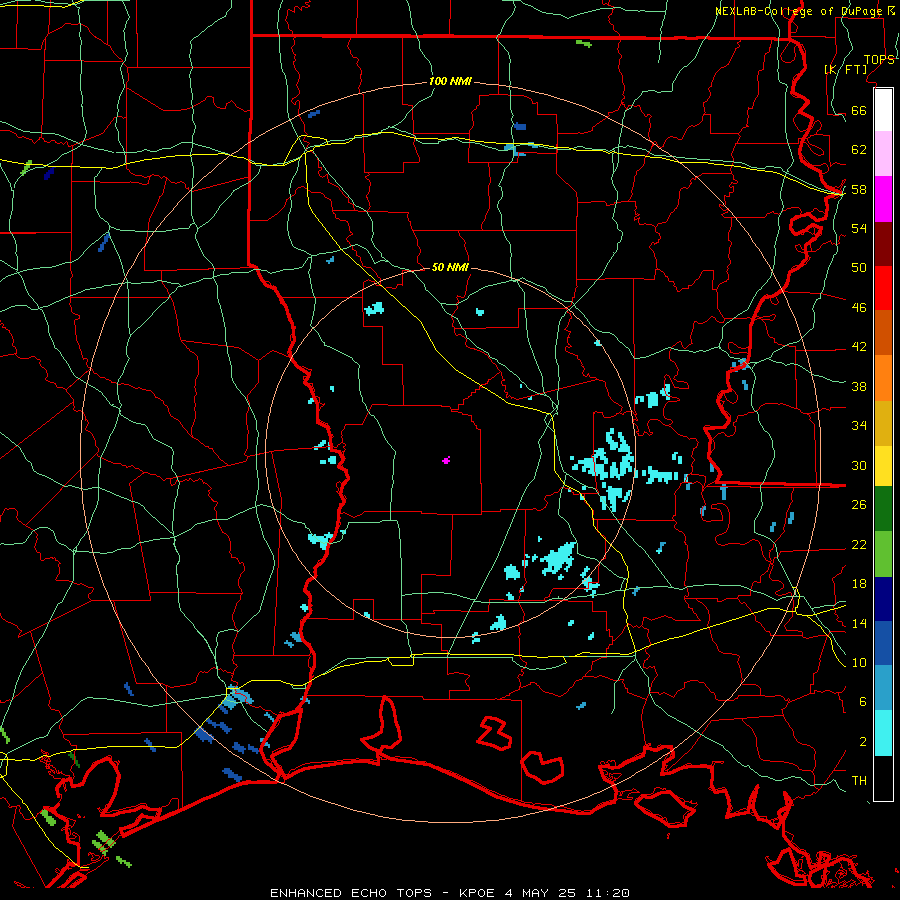
Task: Select the bright orange legend swatch
Action: pyautogui.click(x=883, y=378)
